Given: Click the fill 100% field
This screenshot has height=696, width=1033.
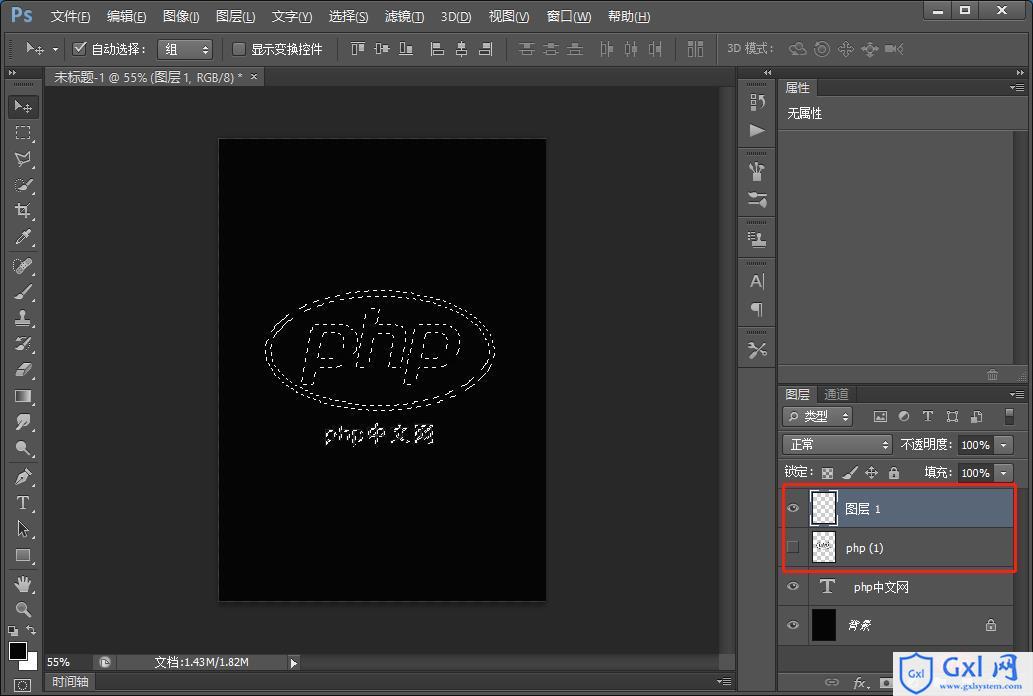Looking at the screenshot, I should click(x=976, y=473).
